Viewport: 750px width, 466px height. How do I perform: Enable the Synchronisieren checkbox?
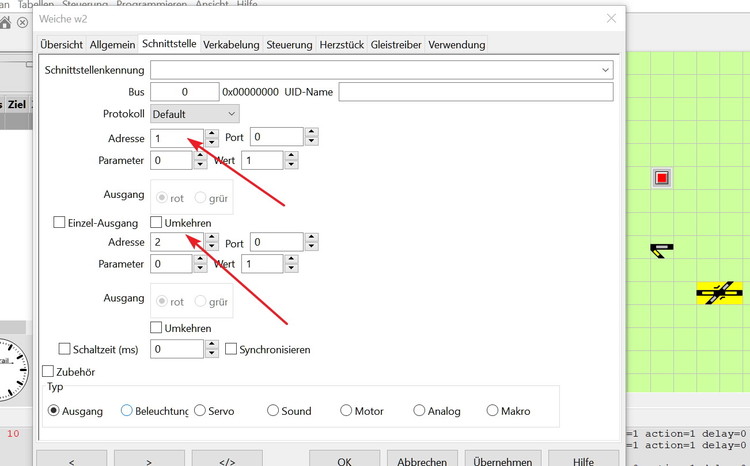click(x=231, y=349)
